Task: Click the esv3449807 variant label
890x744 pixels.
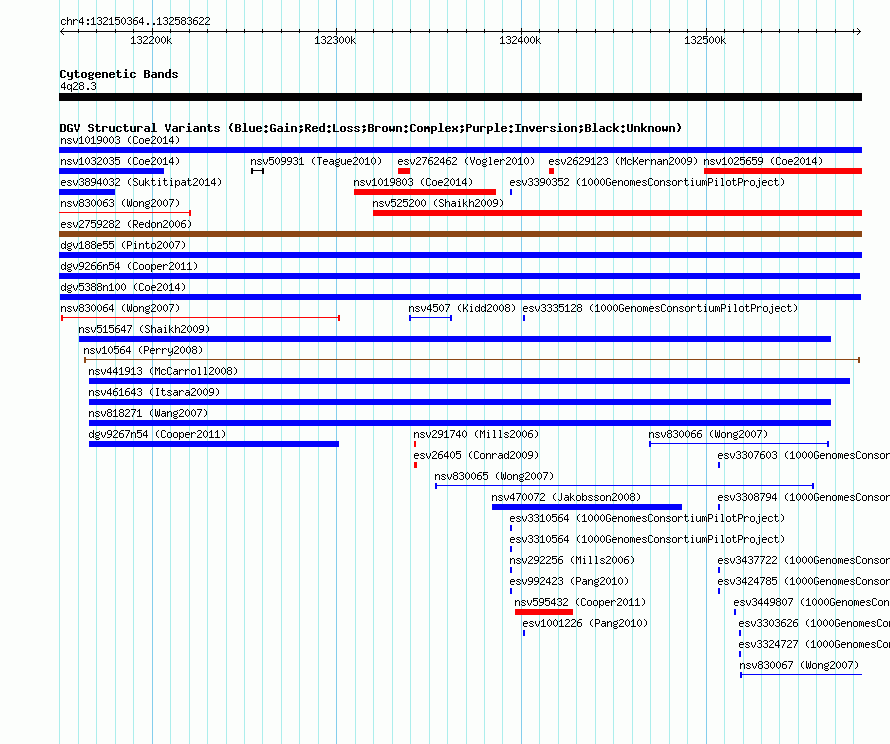Action: [x=812, y=602]
